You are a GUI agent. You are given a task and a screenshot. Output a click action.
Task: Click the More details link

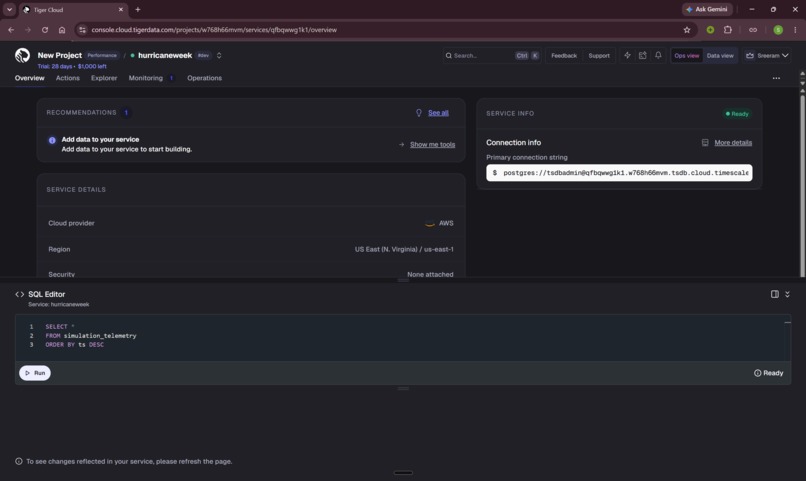pyautogui.click(x=733, y=142)
